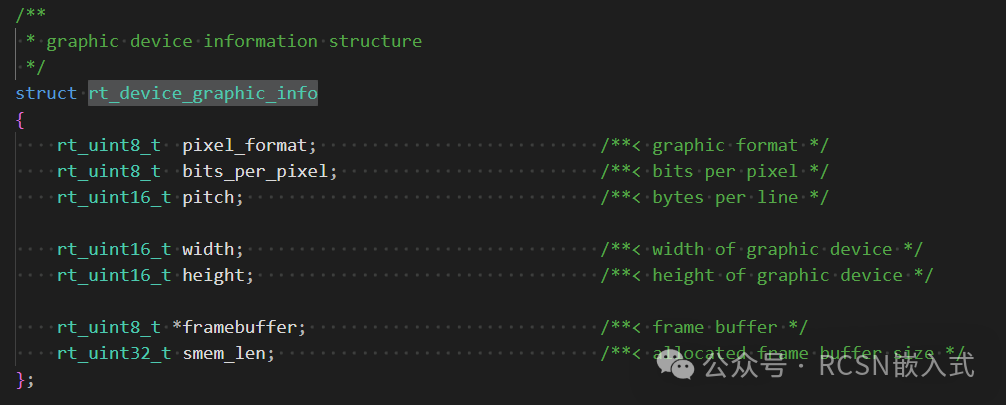Click the smem_len member name
The width and height of the screenshot is (1006, 405).
pyautogui.click(x=227, y=353)
